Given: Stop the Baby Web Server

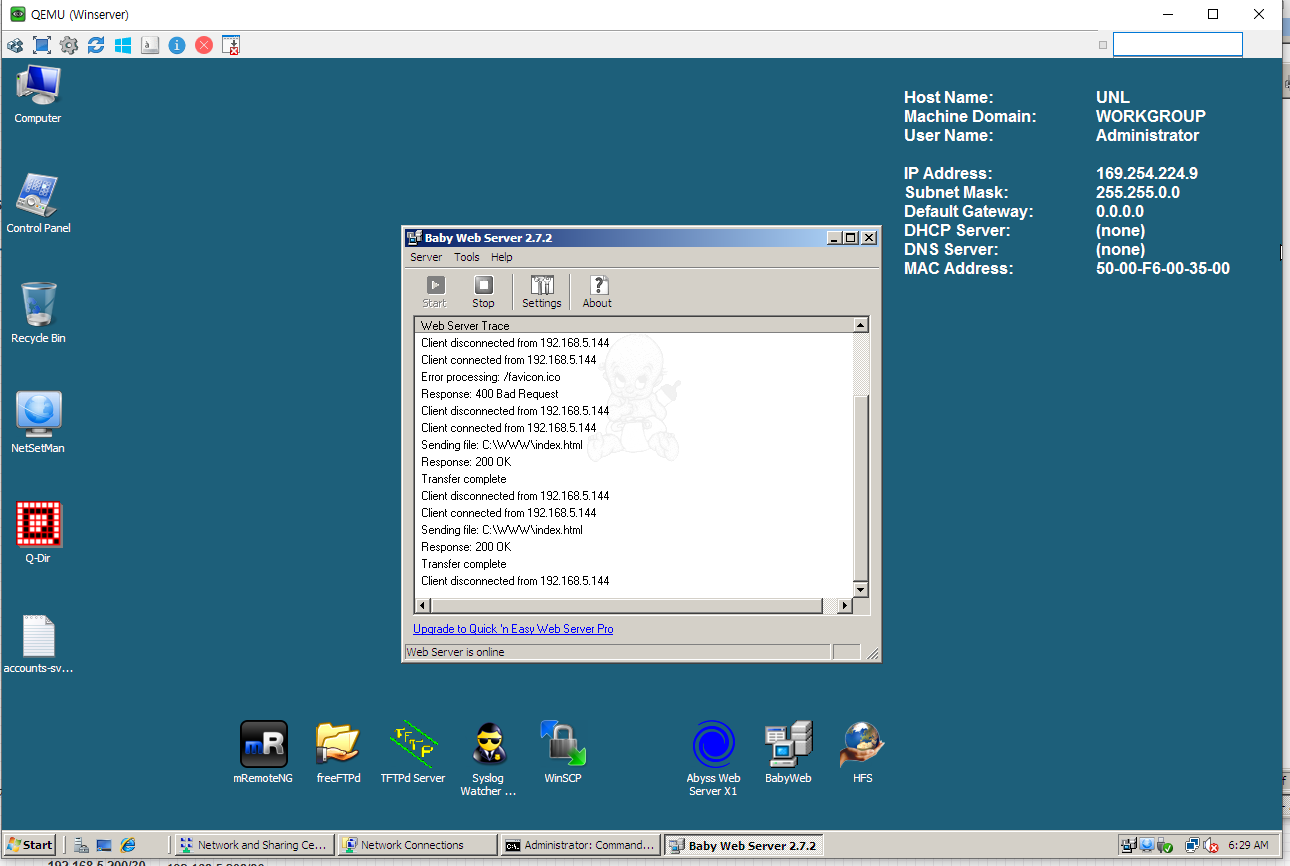Looking at the screenshot, I should tap(483, 292).
